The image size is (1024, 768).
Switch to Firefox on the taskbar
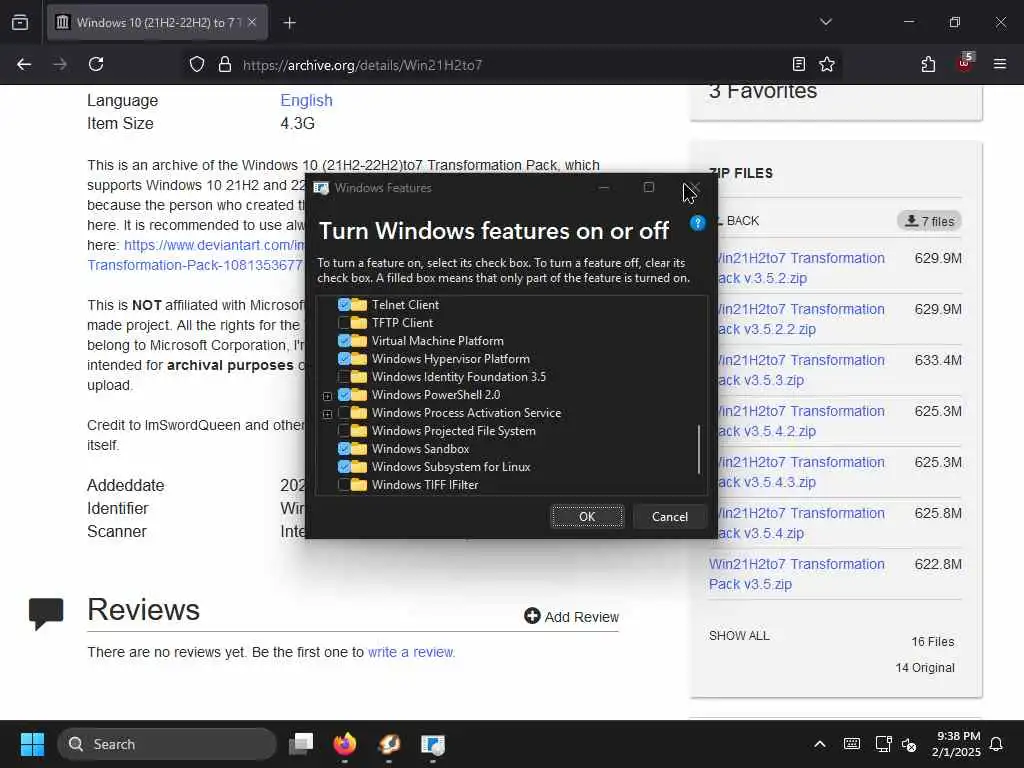345,744
